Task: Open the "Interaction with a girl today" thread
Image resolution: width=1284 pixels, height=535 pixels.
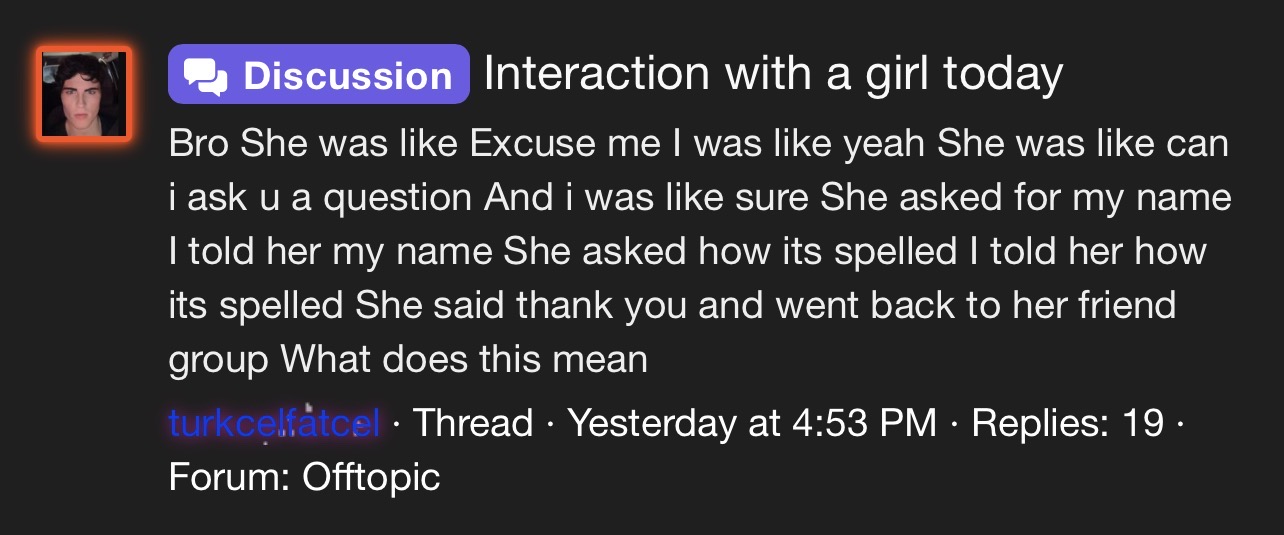Action: 772,74
